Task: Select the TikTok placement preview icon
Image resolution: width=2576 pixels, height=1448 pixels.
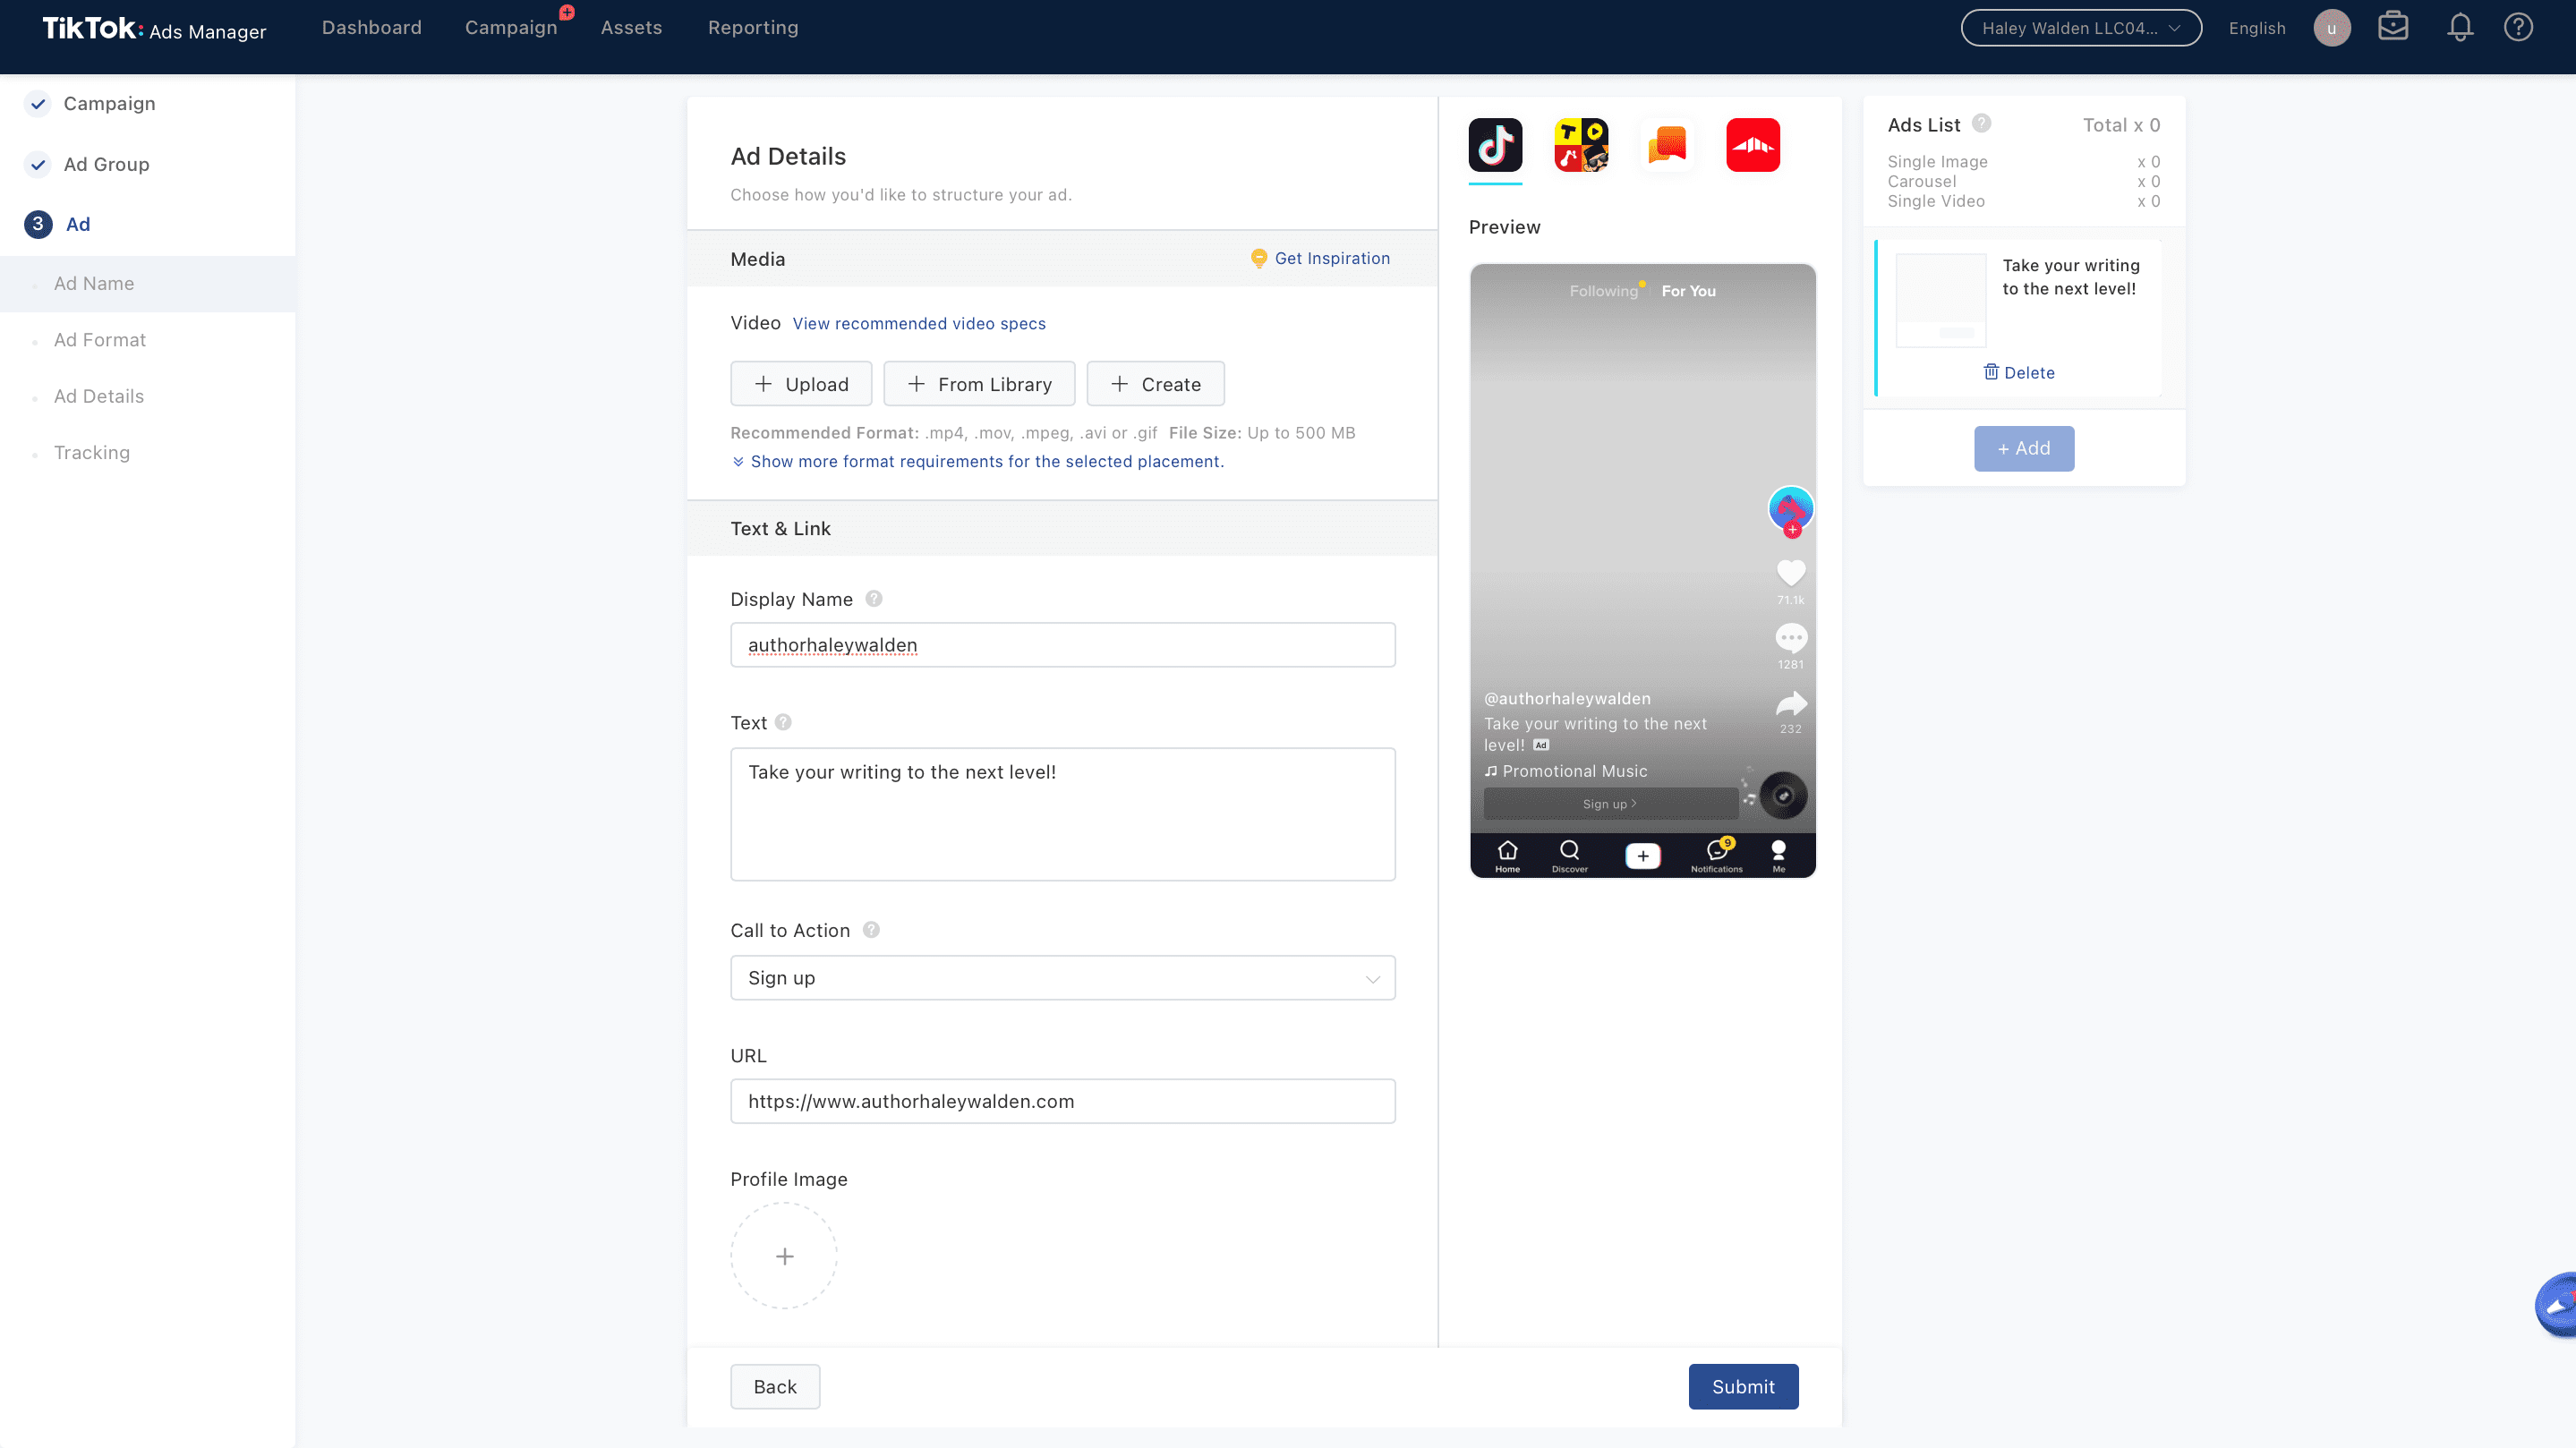Action: point(1495,145)
